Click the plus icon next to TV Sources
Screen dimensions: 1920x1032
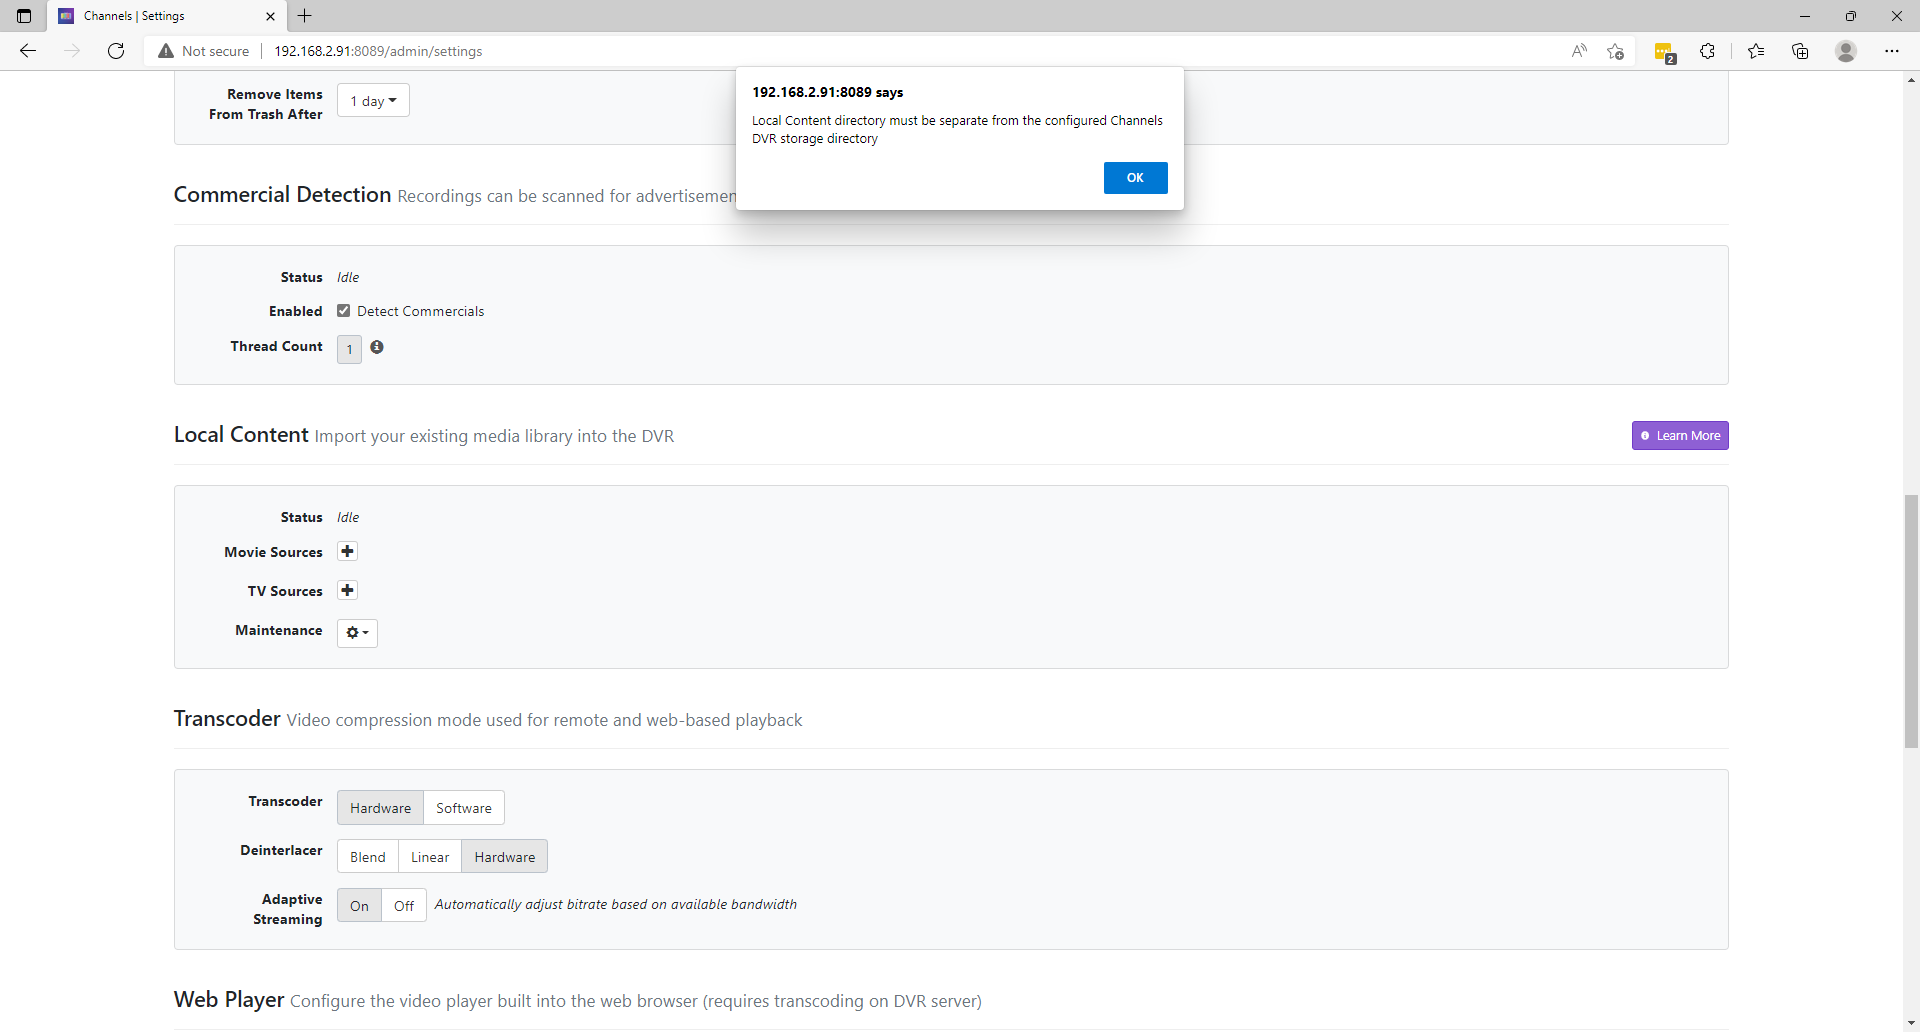point(347,591)
